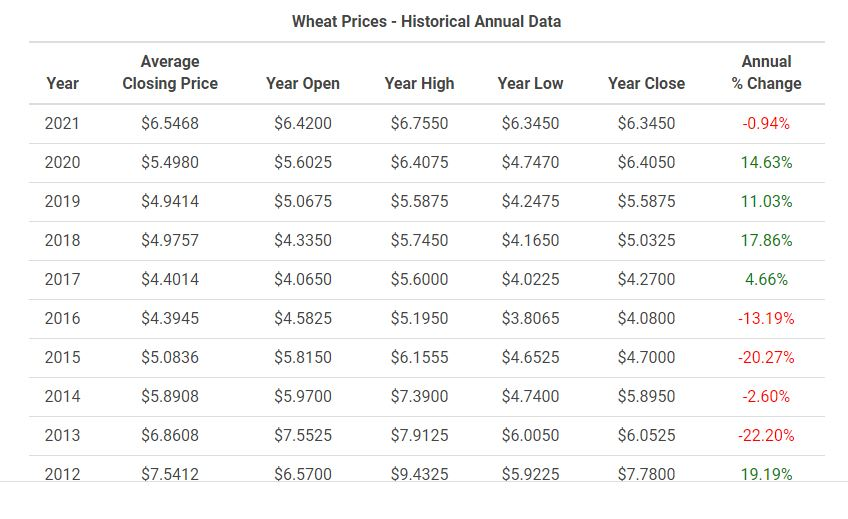Select the 2021 year cell

point(62,124)
